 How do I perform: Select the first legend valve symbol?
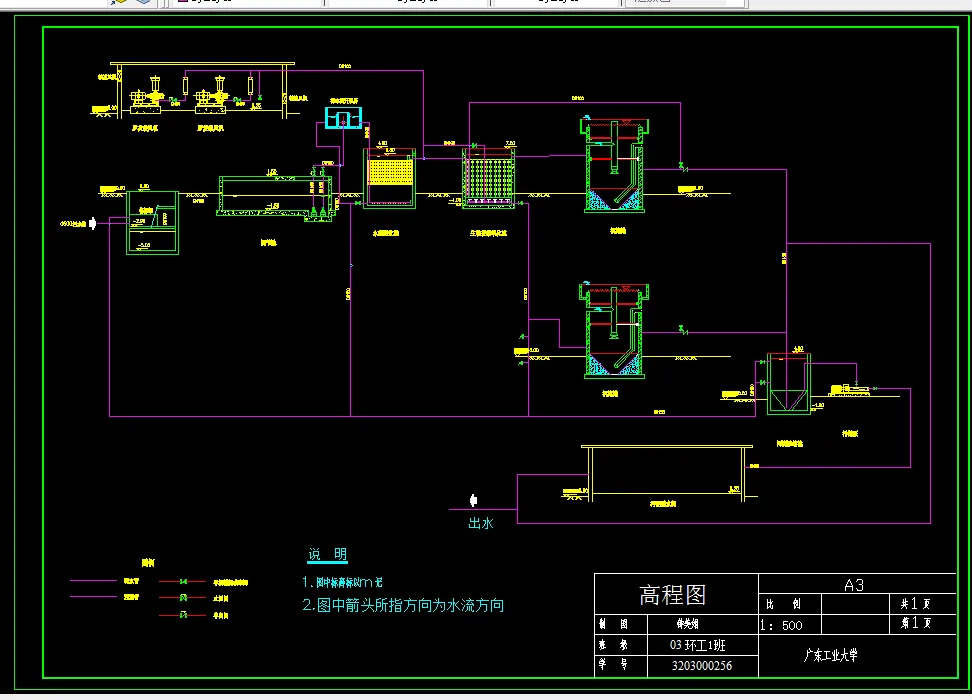coord(183,582)
